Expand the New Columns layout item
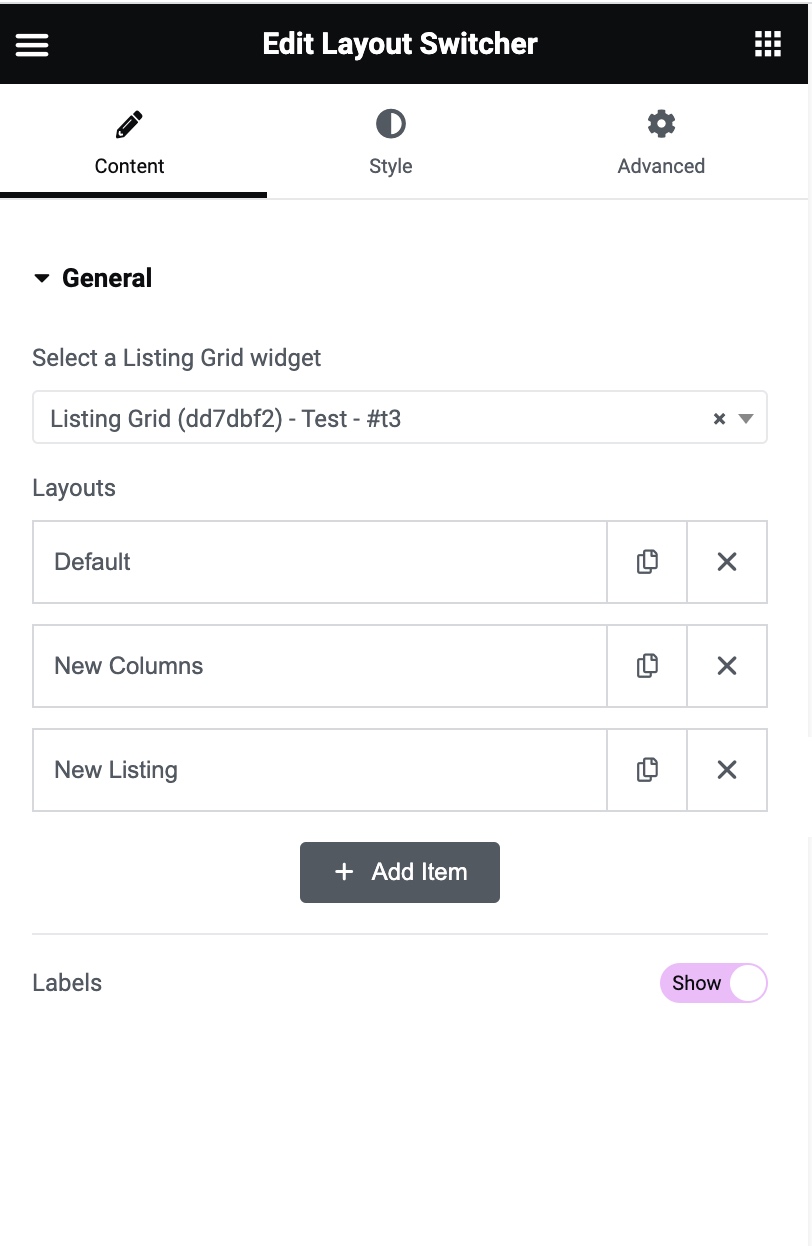Screen dimensions: 812x1246 pos(318,666)
